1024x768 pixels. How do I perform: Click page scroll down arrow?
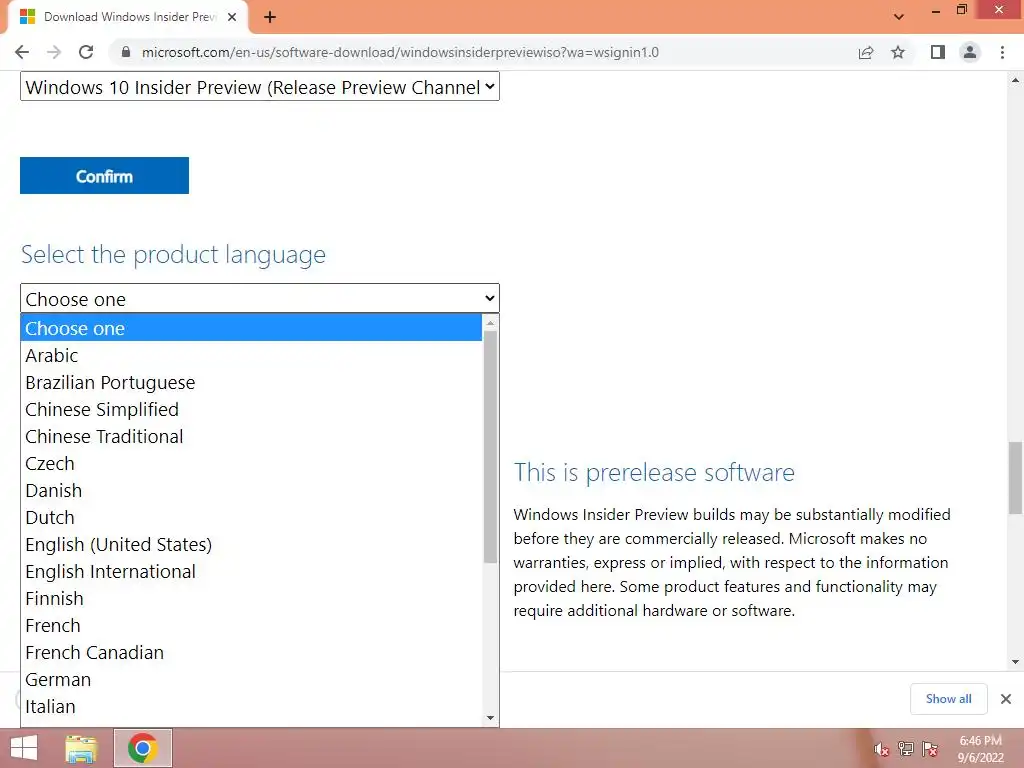coord(1015,662)
